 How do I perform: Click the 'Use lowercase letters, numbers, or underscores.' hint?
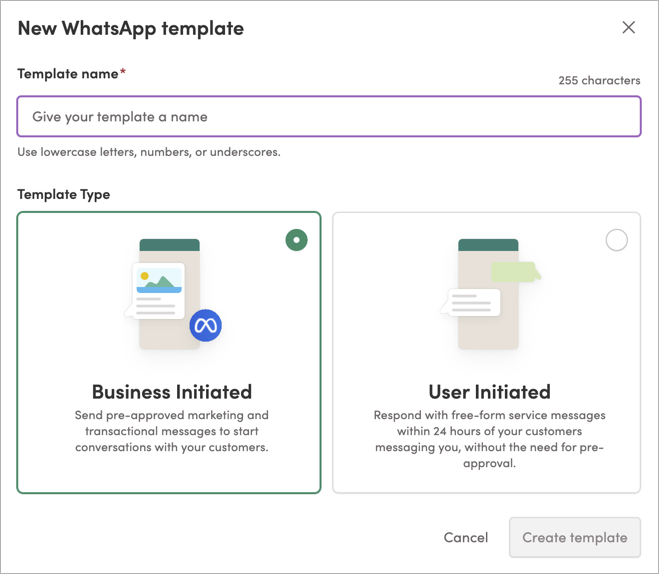pyautogui.click(x=149, y=152)
